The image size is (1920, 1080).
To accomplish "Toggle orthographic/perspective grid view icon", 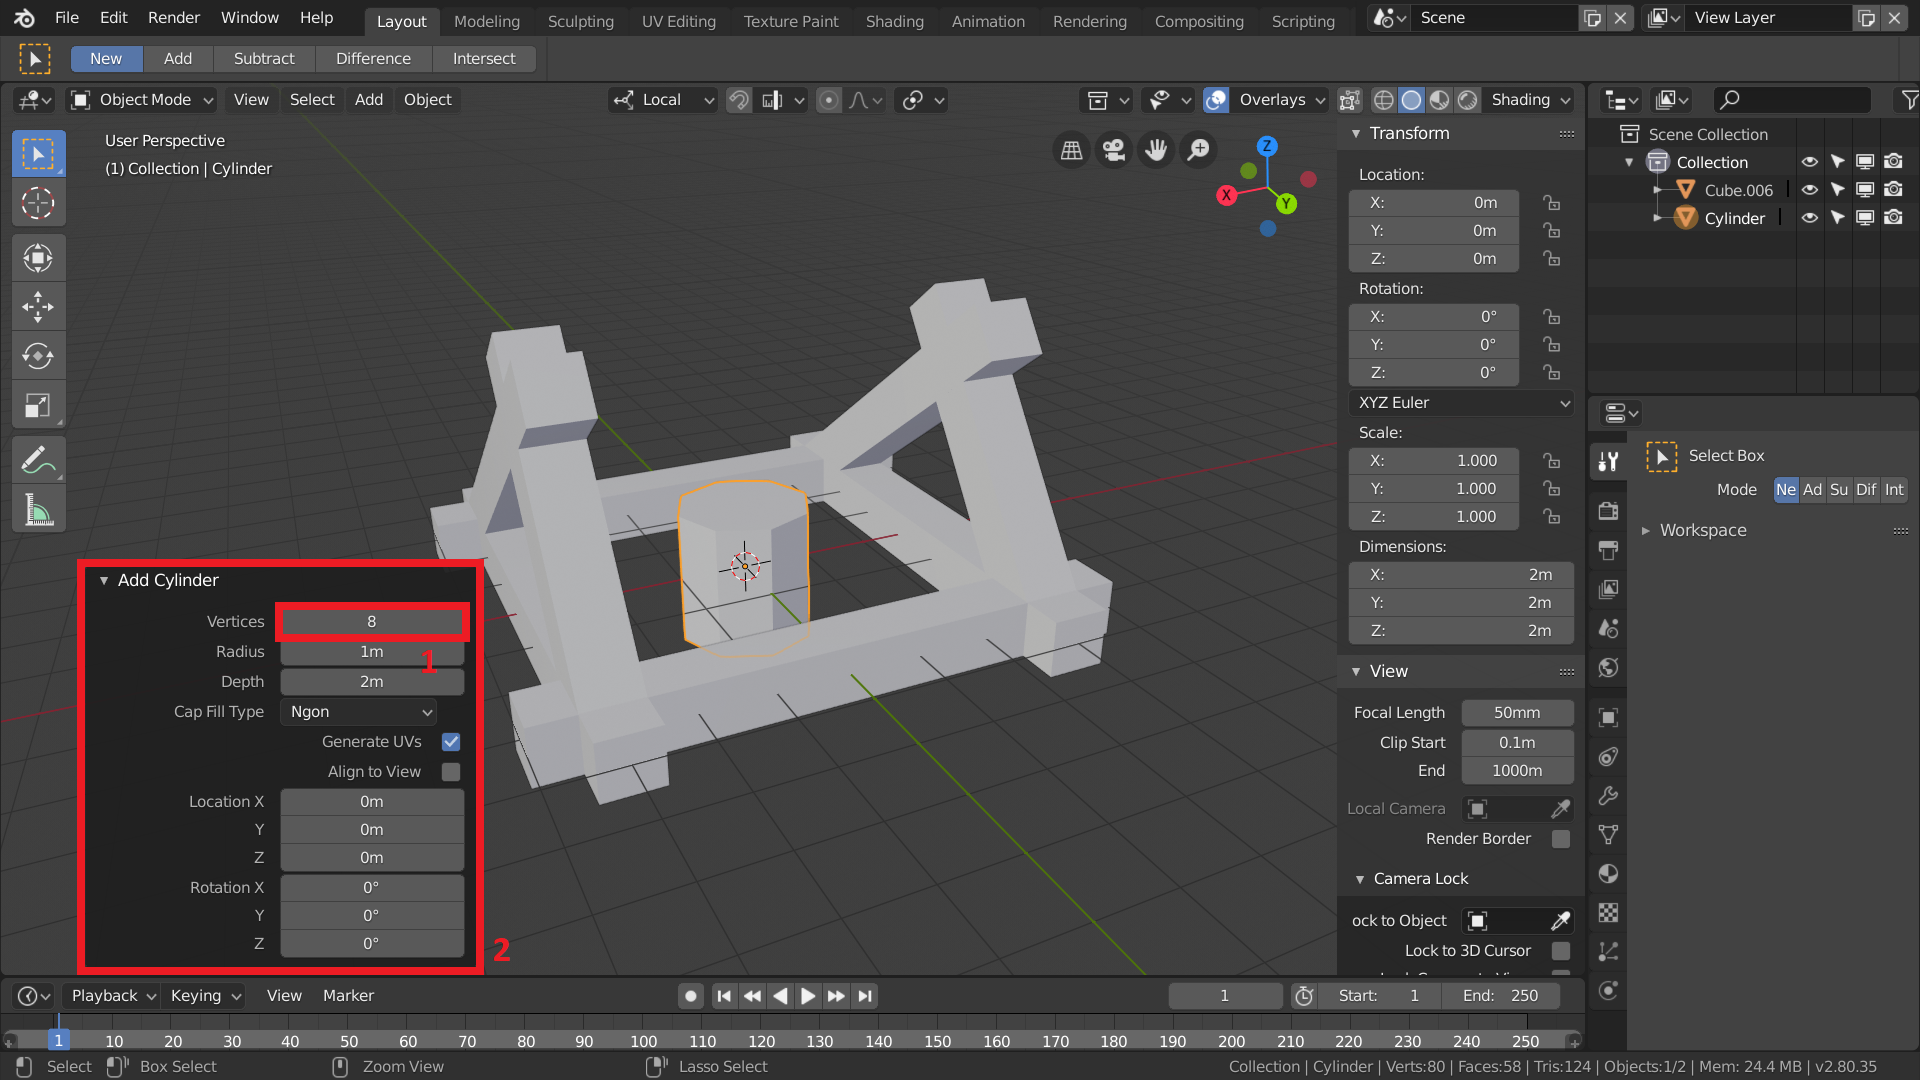I will 1071,150.
